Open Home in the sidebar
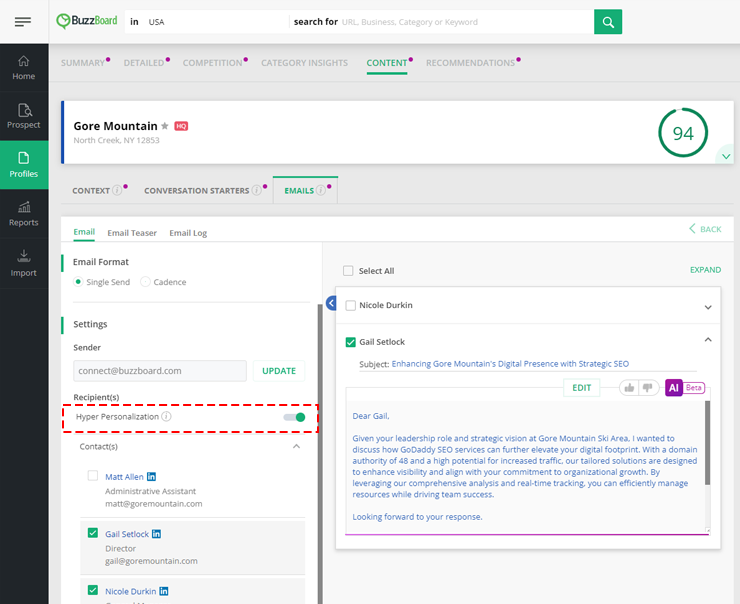The image size is (740, 604). (x=24, y=68)
